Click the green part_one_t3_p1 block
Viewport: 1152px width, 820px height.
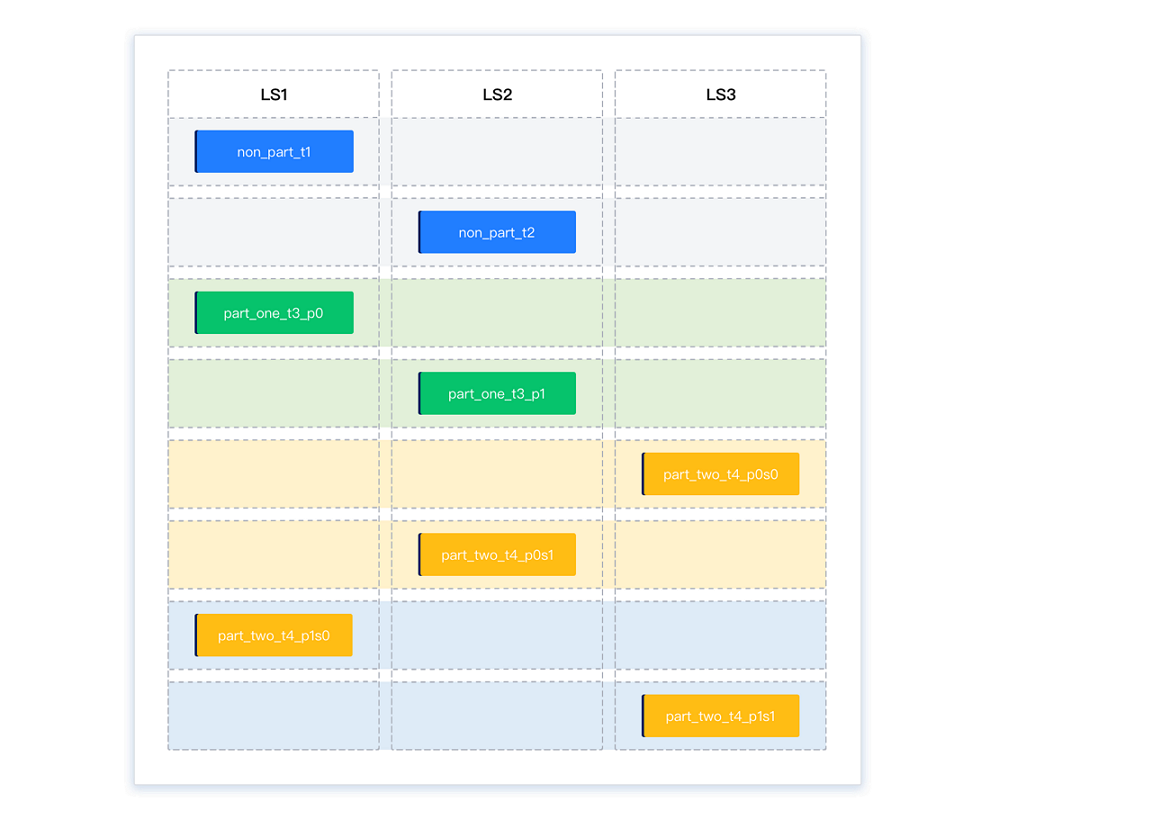click(x=497, y=393)
